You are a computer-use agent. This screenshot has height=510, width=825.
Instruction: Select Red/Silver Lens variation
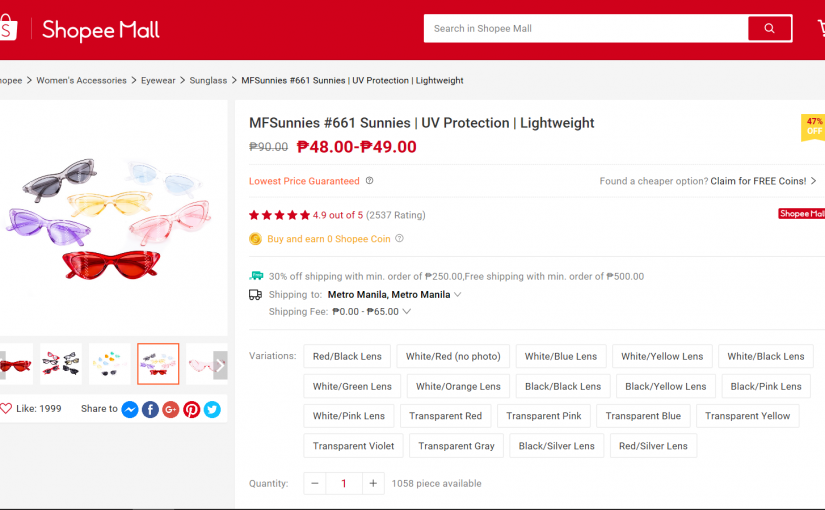tap(653, 446)
